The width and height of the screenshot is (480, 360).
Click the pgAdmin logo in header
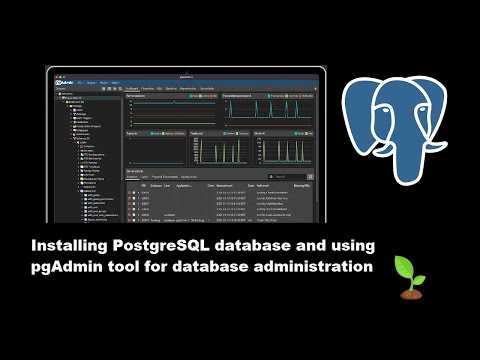click(x=64, y=83)
